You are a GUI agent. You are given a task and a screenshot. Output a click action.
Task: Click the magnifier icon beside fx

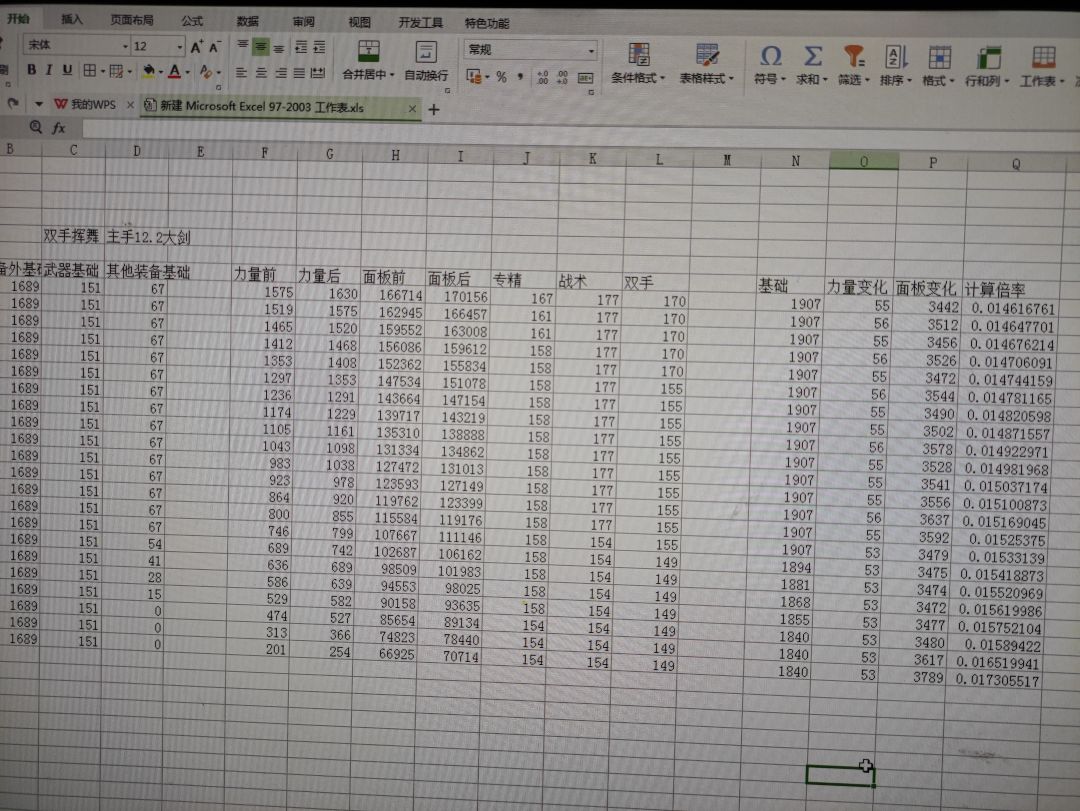[x=36, y=127]
